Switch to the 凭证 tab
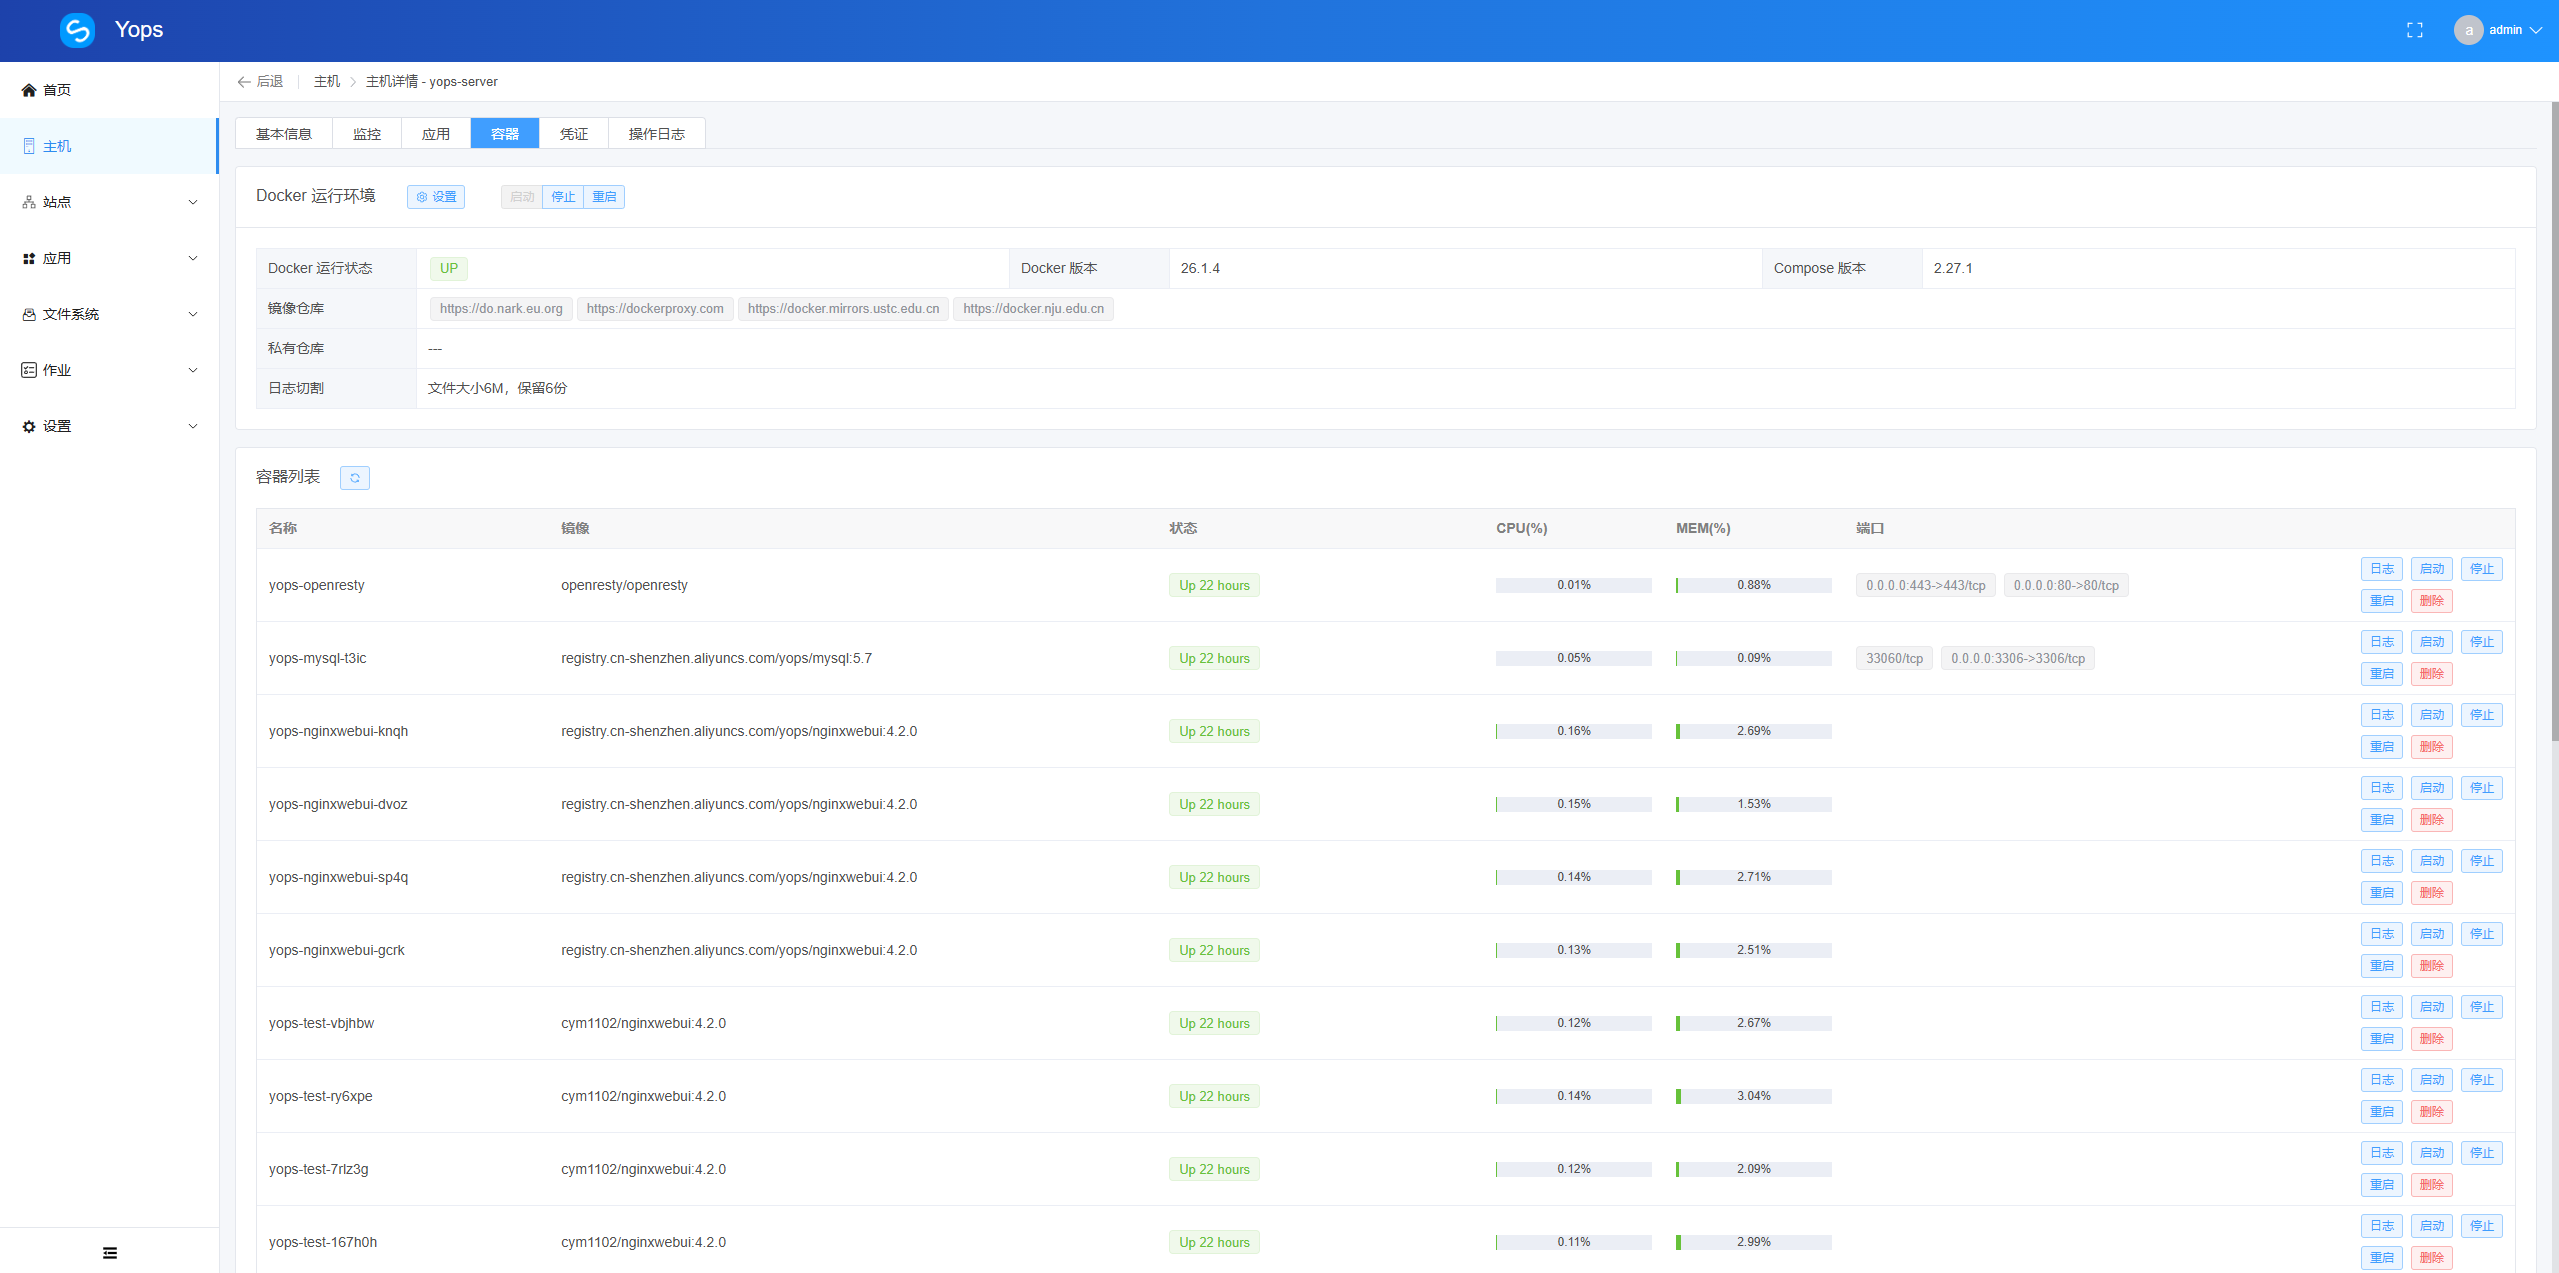2559x1273 pixels. coord(574,133)
